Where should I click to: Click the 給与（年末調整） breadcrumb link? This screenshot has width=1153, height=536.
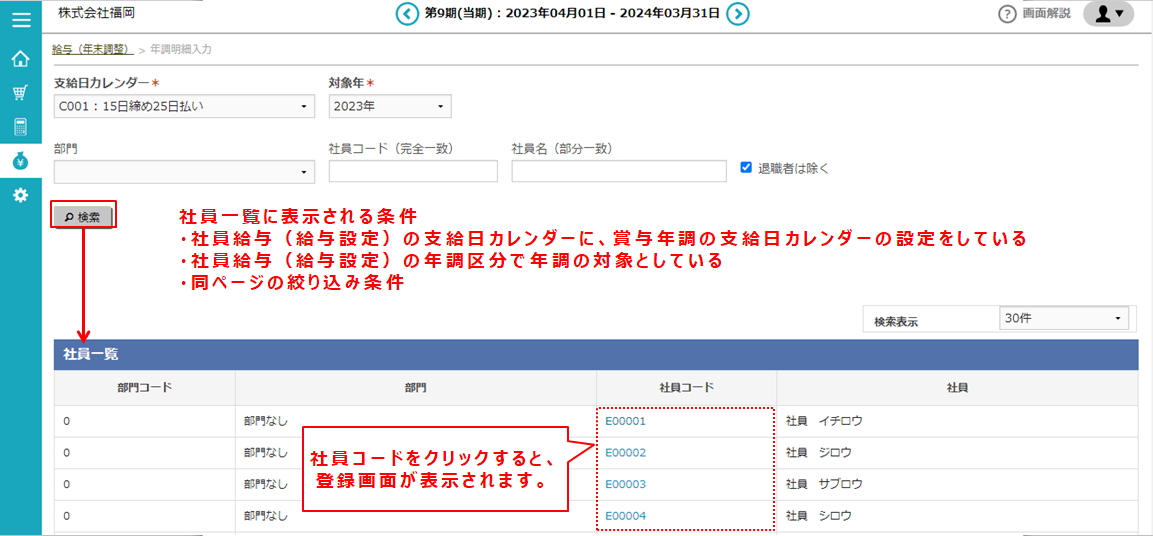pos(92,49)
